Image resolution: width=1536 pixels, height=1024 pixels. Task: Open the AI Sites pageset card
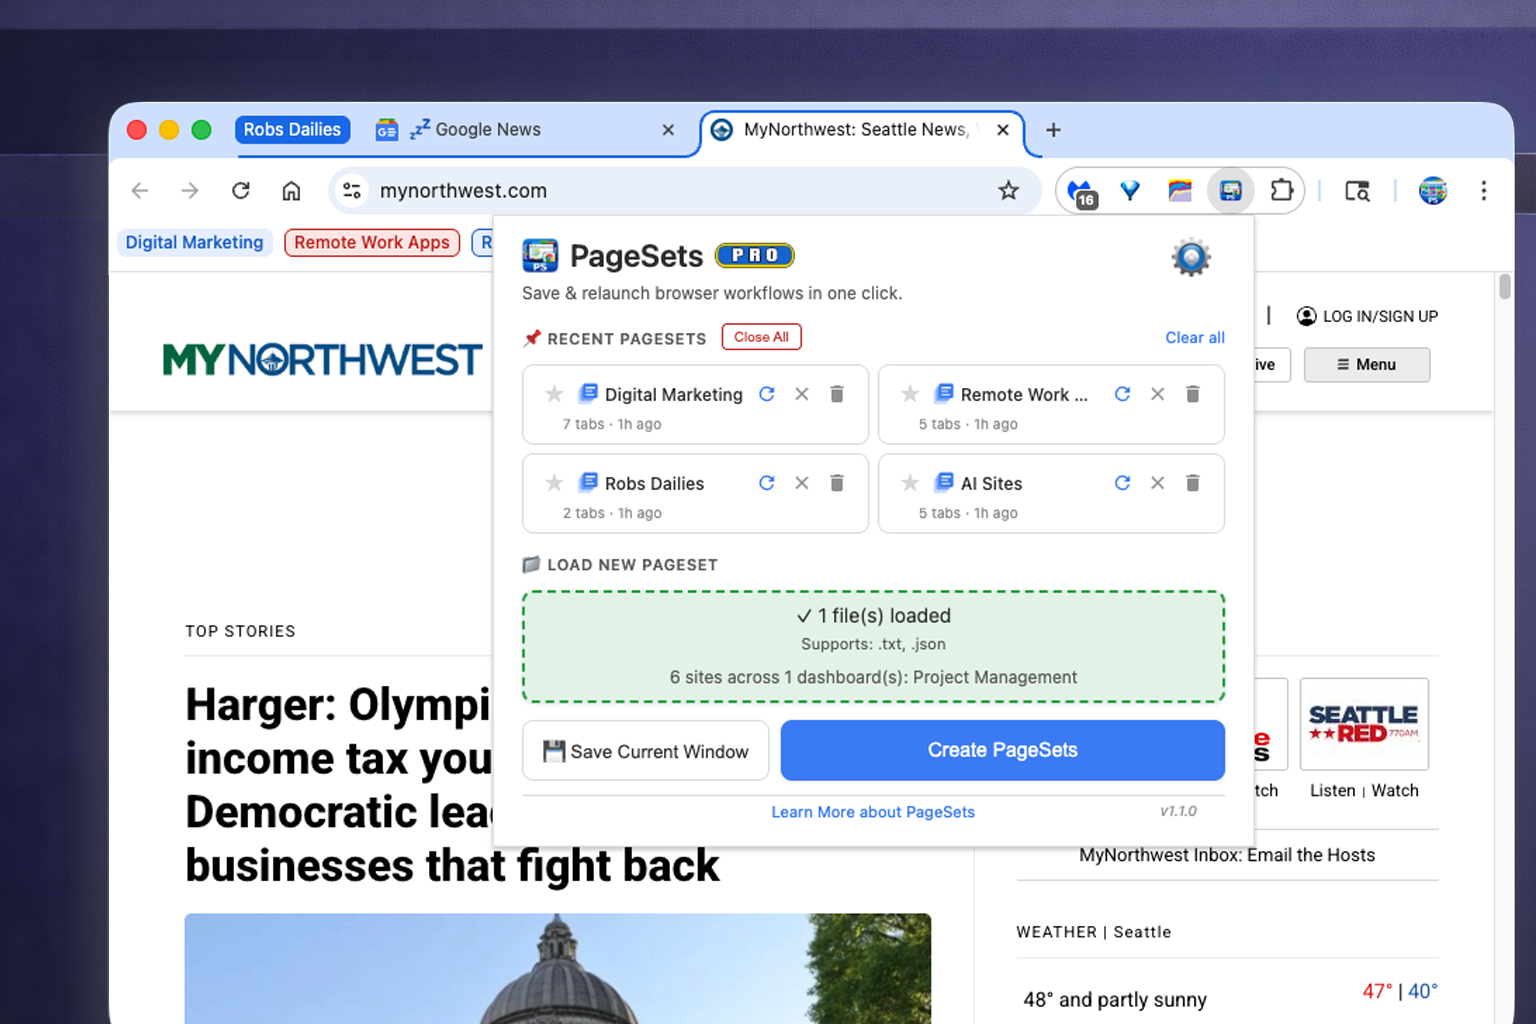[x=1051, y=494]
